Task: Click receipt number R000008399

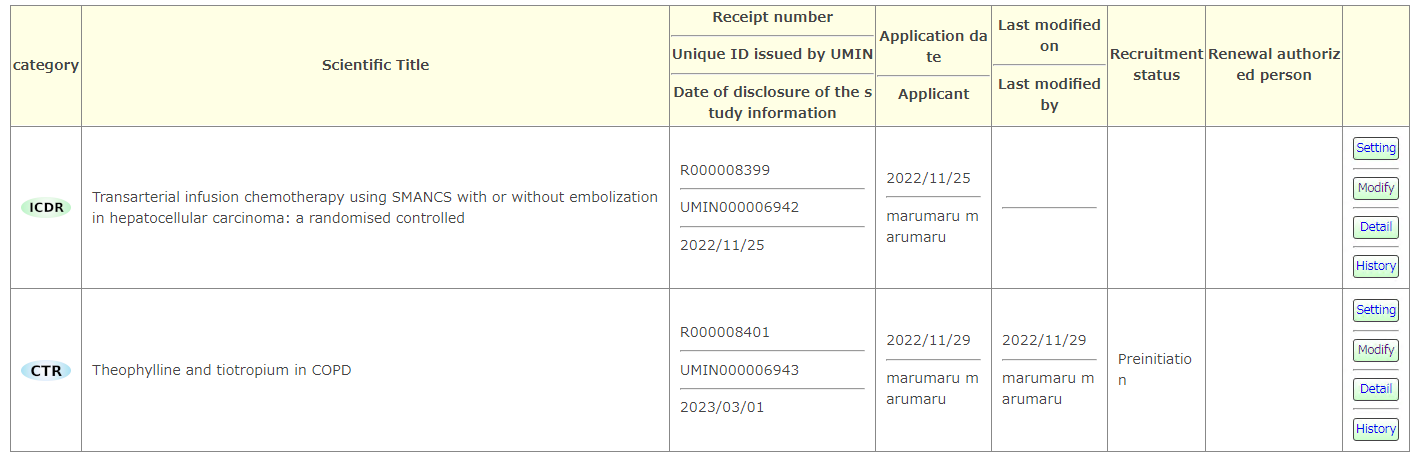Action: coord(725,170)
